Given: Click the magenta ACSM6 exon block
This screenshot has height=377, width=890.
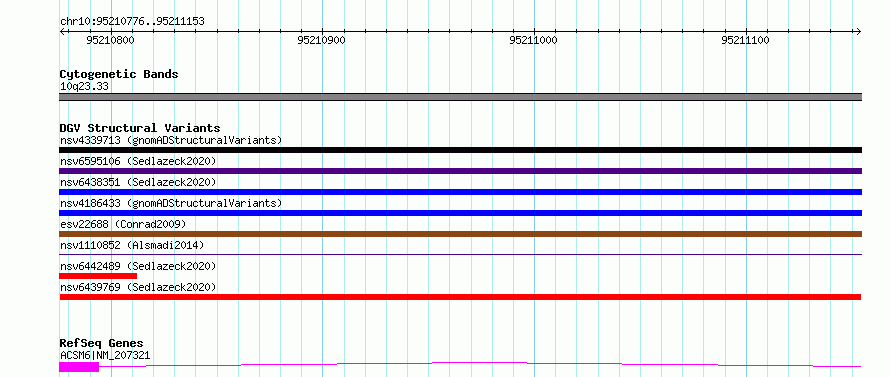Looking at the screenshot, I should [x=79, y=367].
